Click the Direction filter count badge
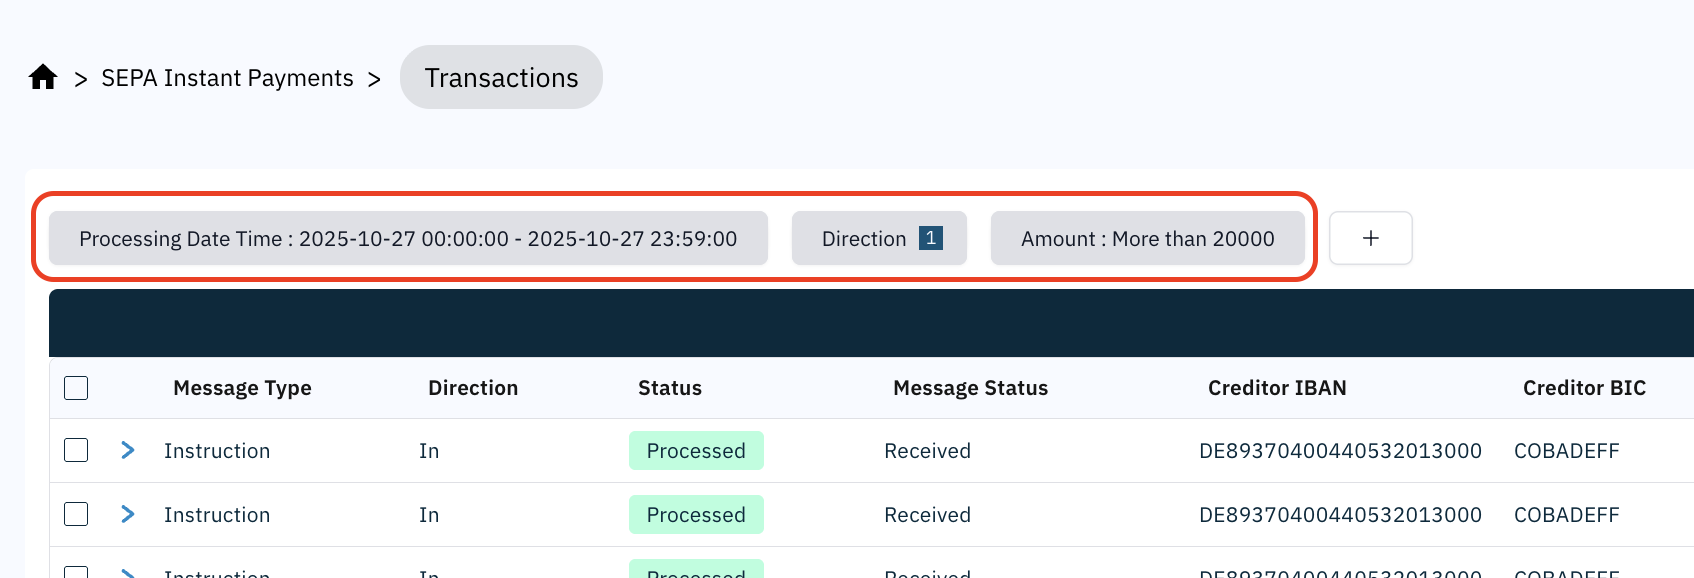1694x578 pixels. 930,238
